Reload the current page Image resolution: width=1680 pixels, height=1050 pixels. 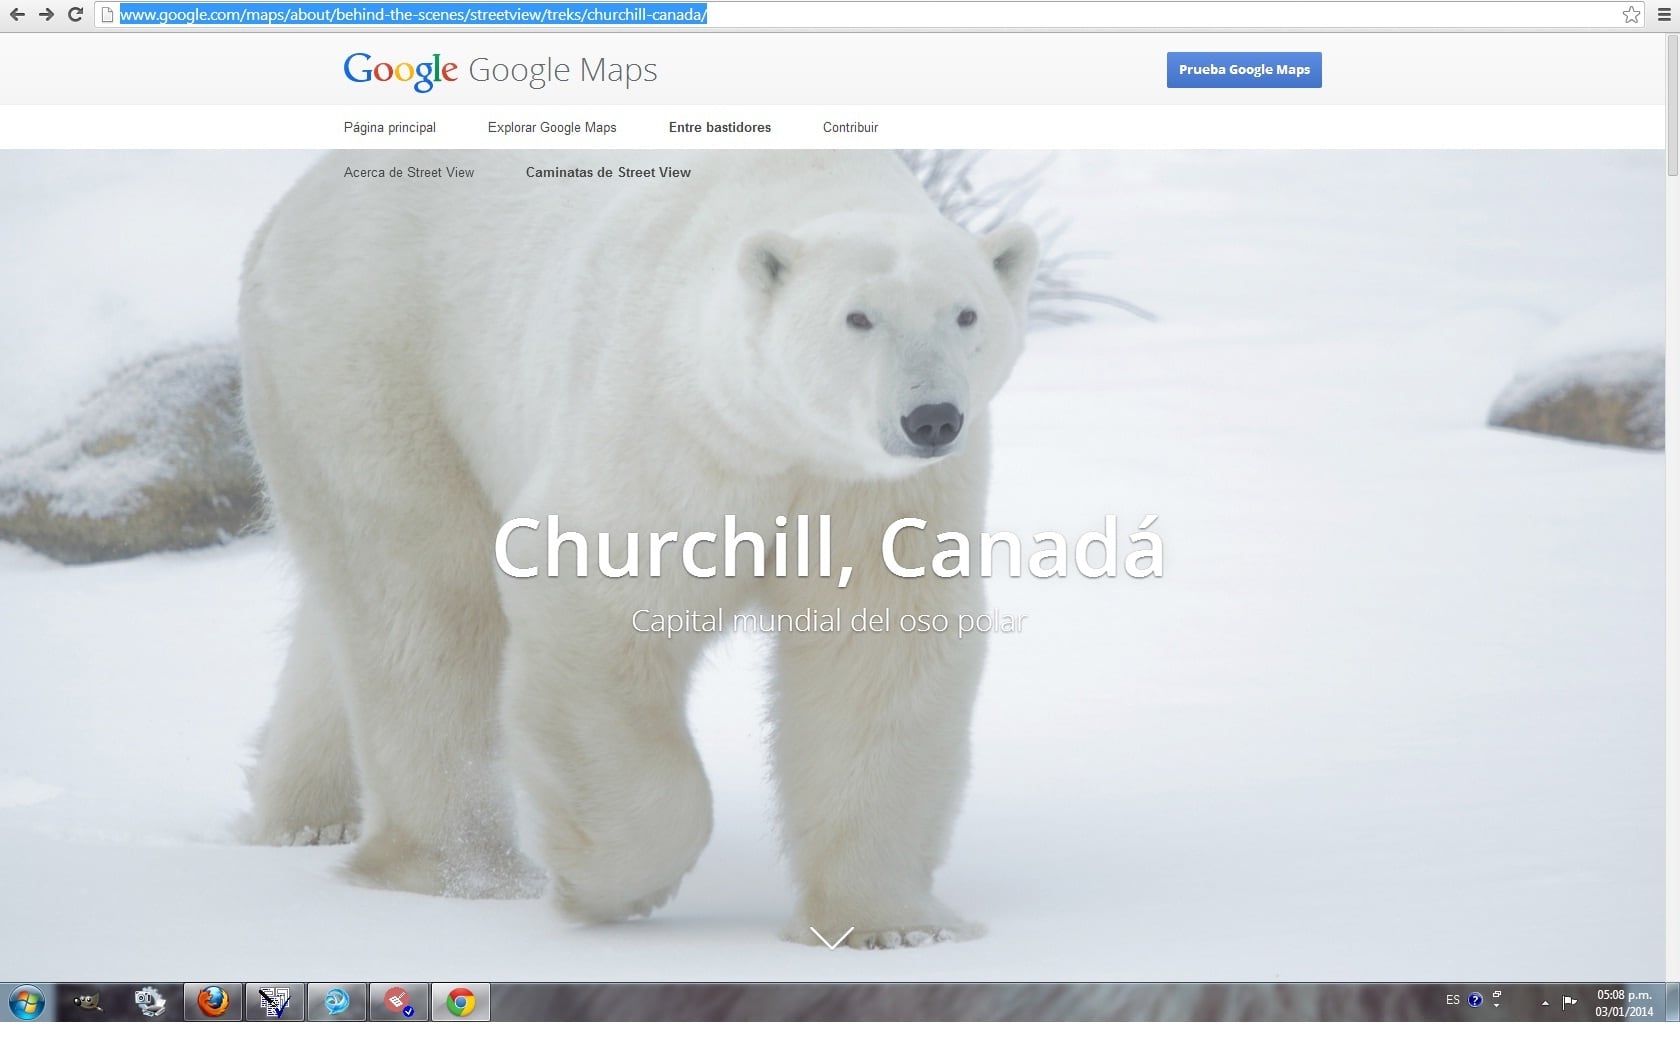(75, 15)
